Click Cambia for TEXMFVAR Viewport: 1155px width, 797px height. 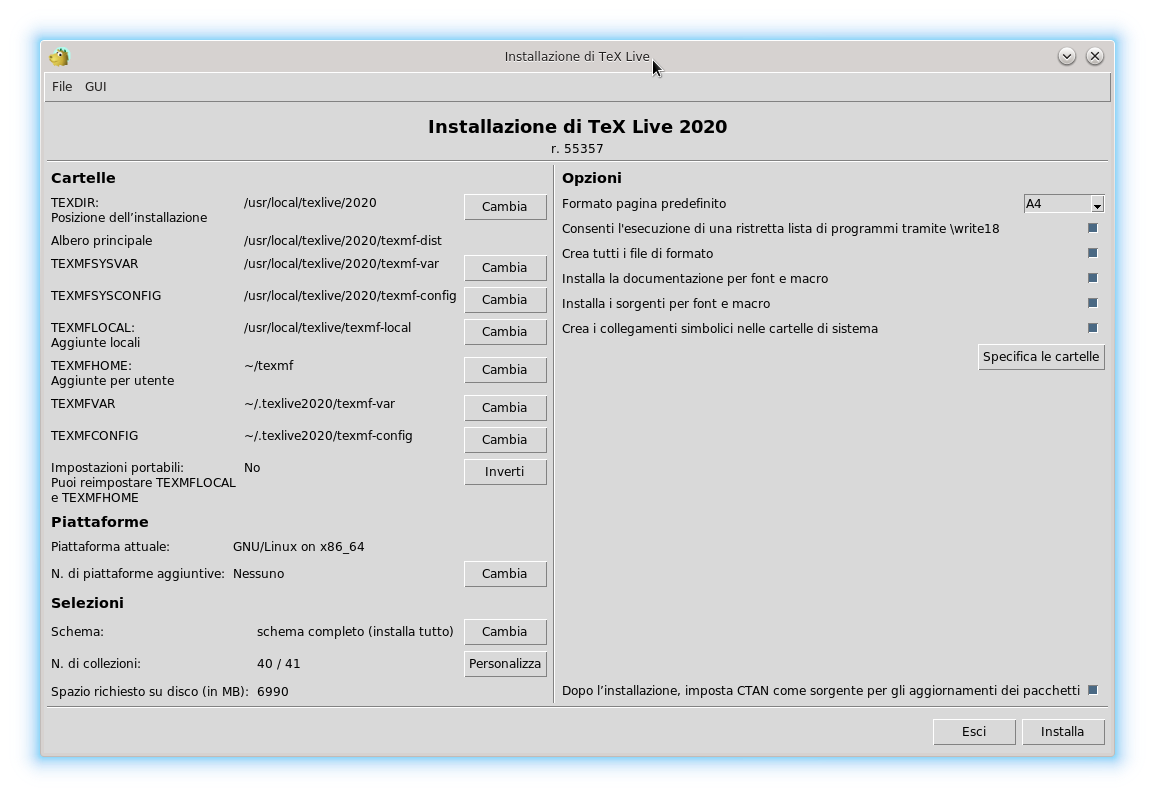point(505,408)
